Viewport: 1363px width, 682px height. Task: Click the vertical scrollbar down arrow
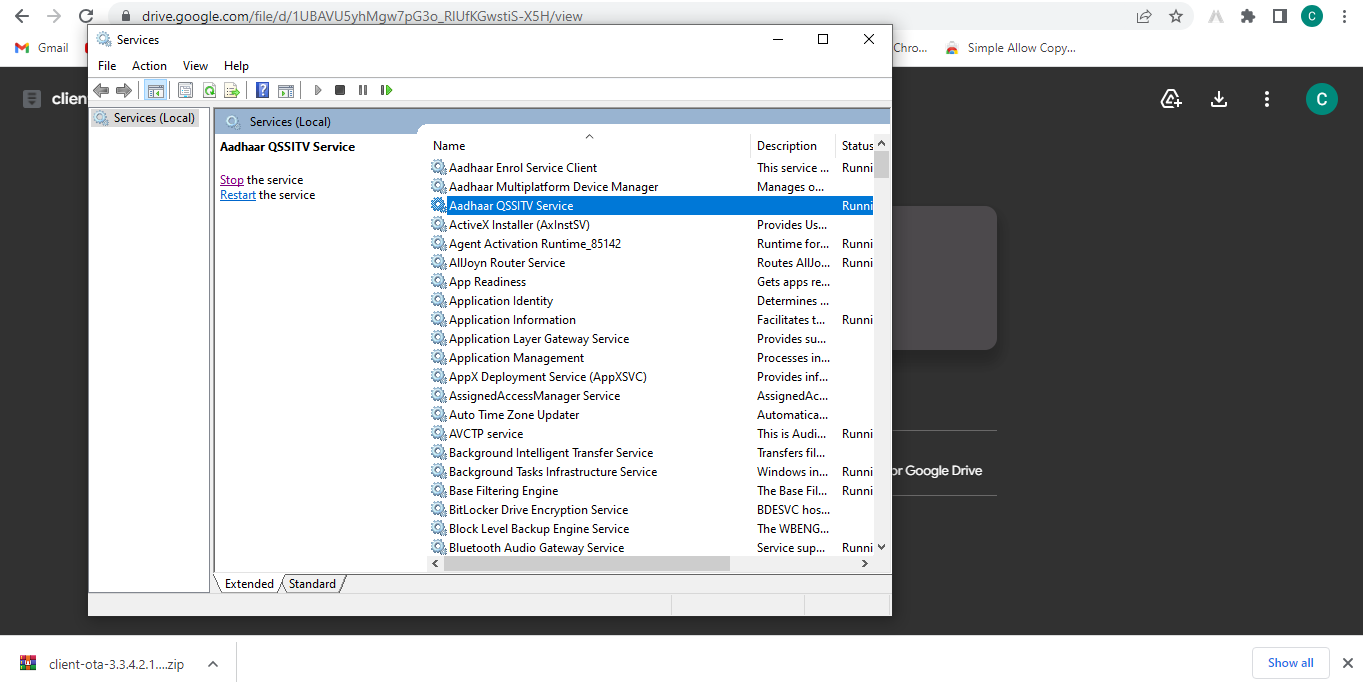[x=881, y=547]
